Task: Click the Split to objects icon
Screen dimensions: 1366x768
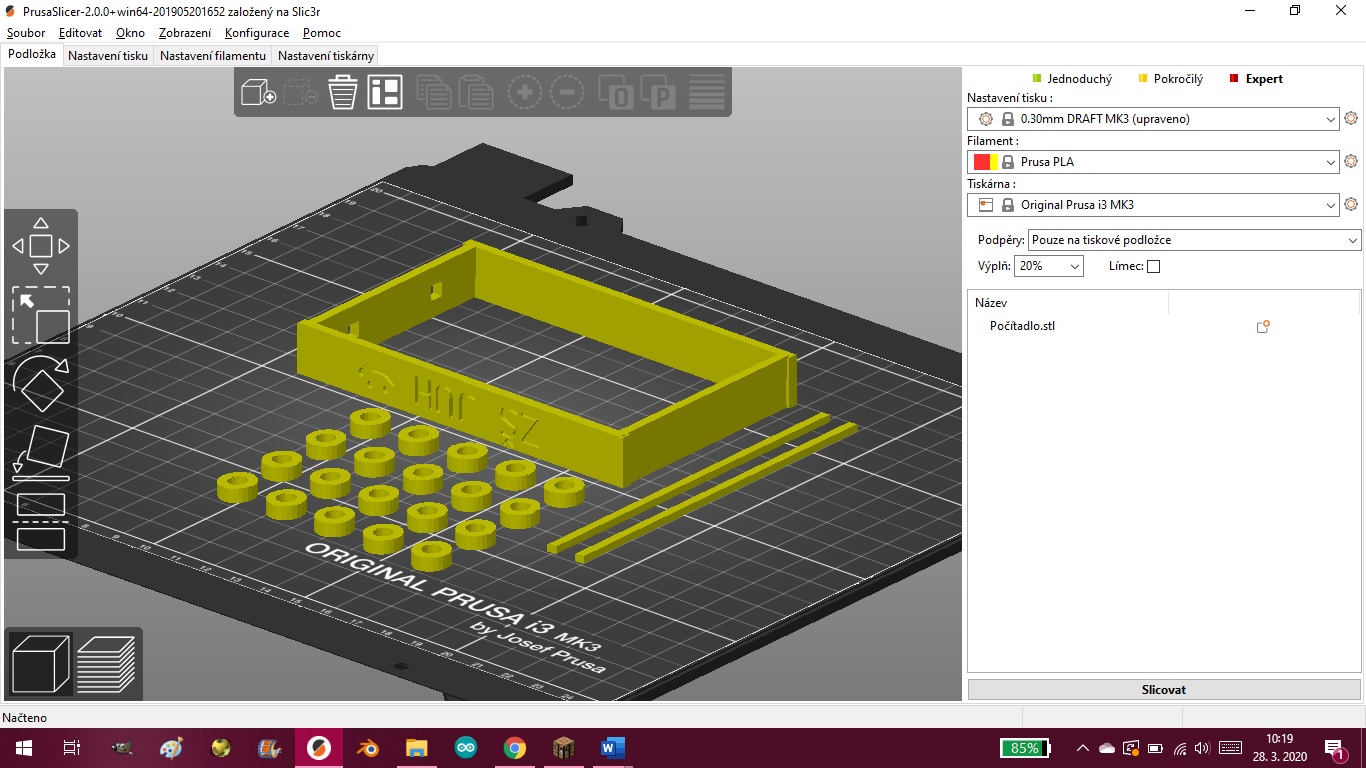Action: 616,92
